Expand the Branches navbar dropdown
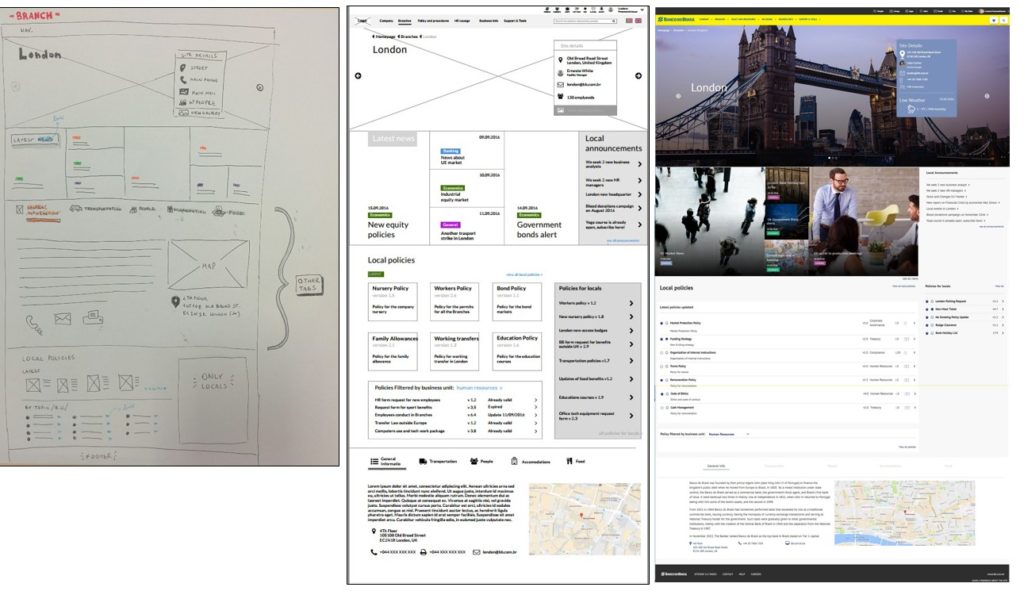This screenshot has width=1024, height=591. pyautogui.click(x=404, y=21)
